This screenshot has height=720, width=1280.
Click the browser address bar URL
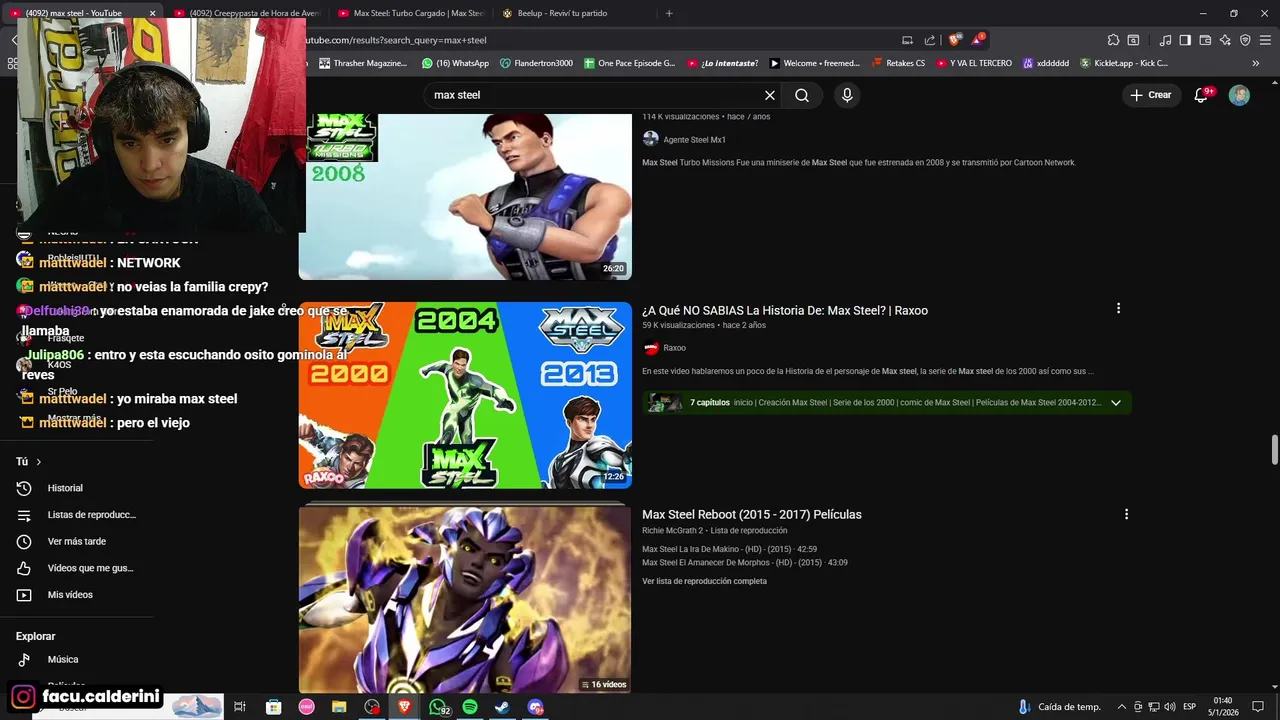[x=396, y=40]
